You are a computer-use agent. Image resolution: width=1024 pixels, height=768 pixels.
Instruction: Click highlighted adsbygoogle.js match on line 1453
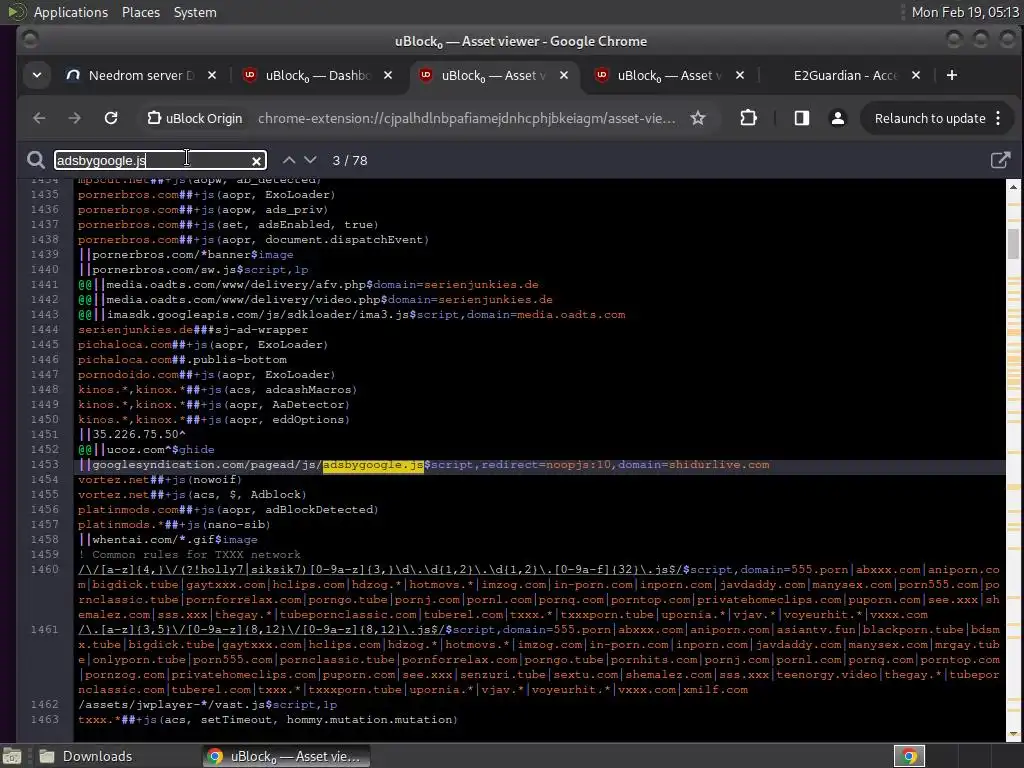(373, 464)
